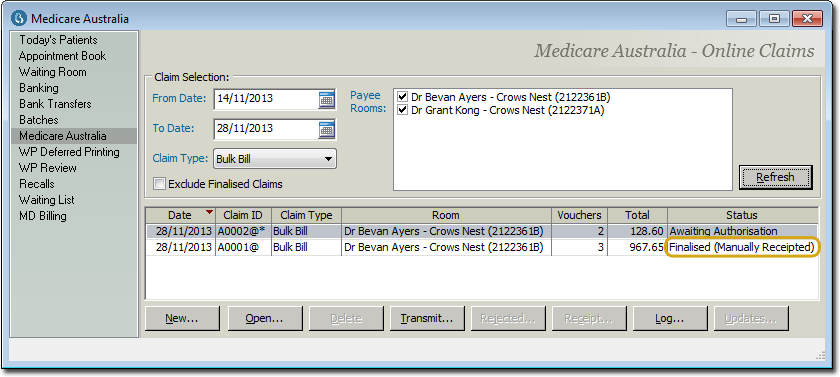Click the Refresh button
The width and height of the screenshot is (840, 377).
(775, 177)
